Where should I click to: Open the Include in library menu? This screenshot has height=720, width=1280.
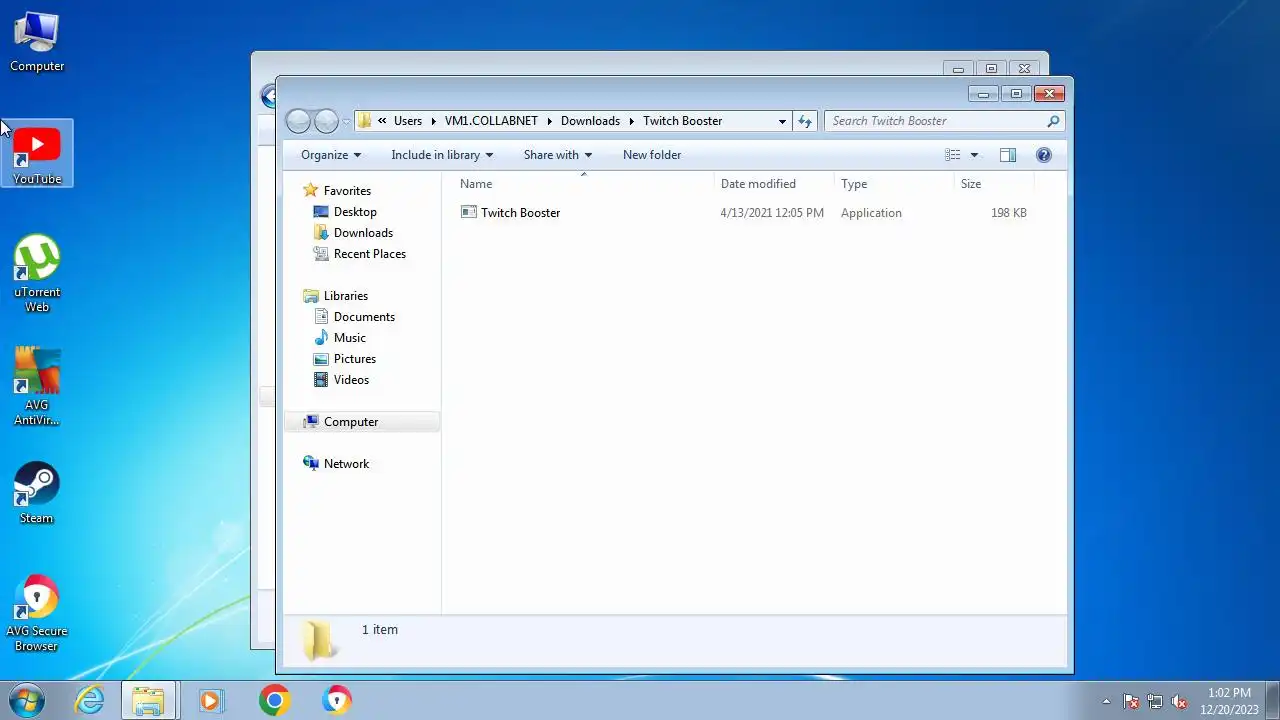tap(442, 155)
